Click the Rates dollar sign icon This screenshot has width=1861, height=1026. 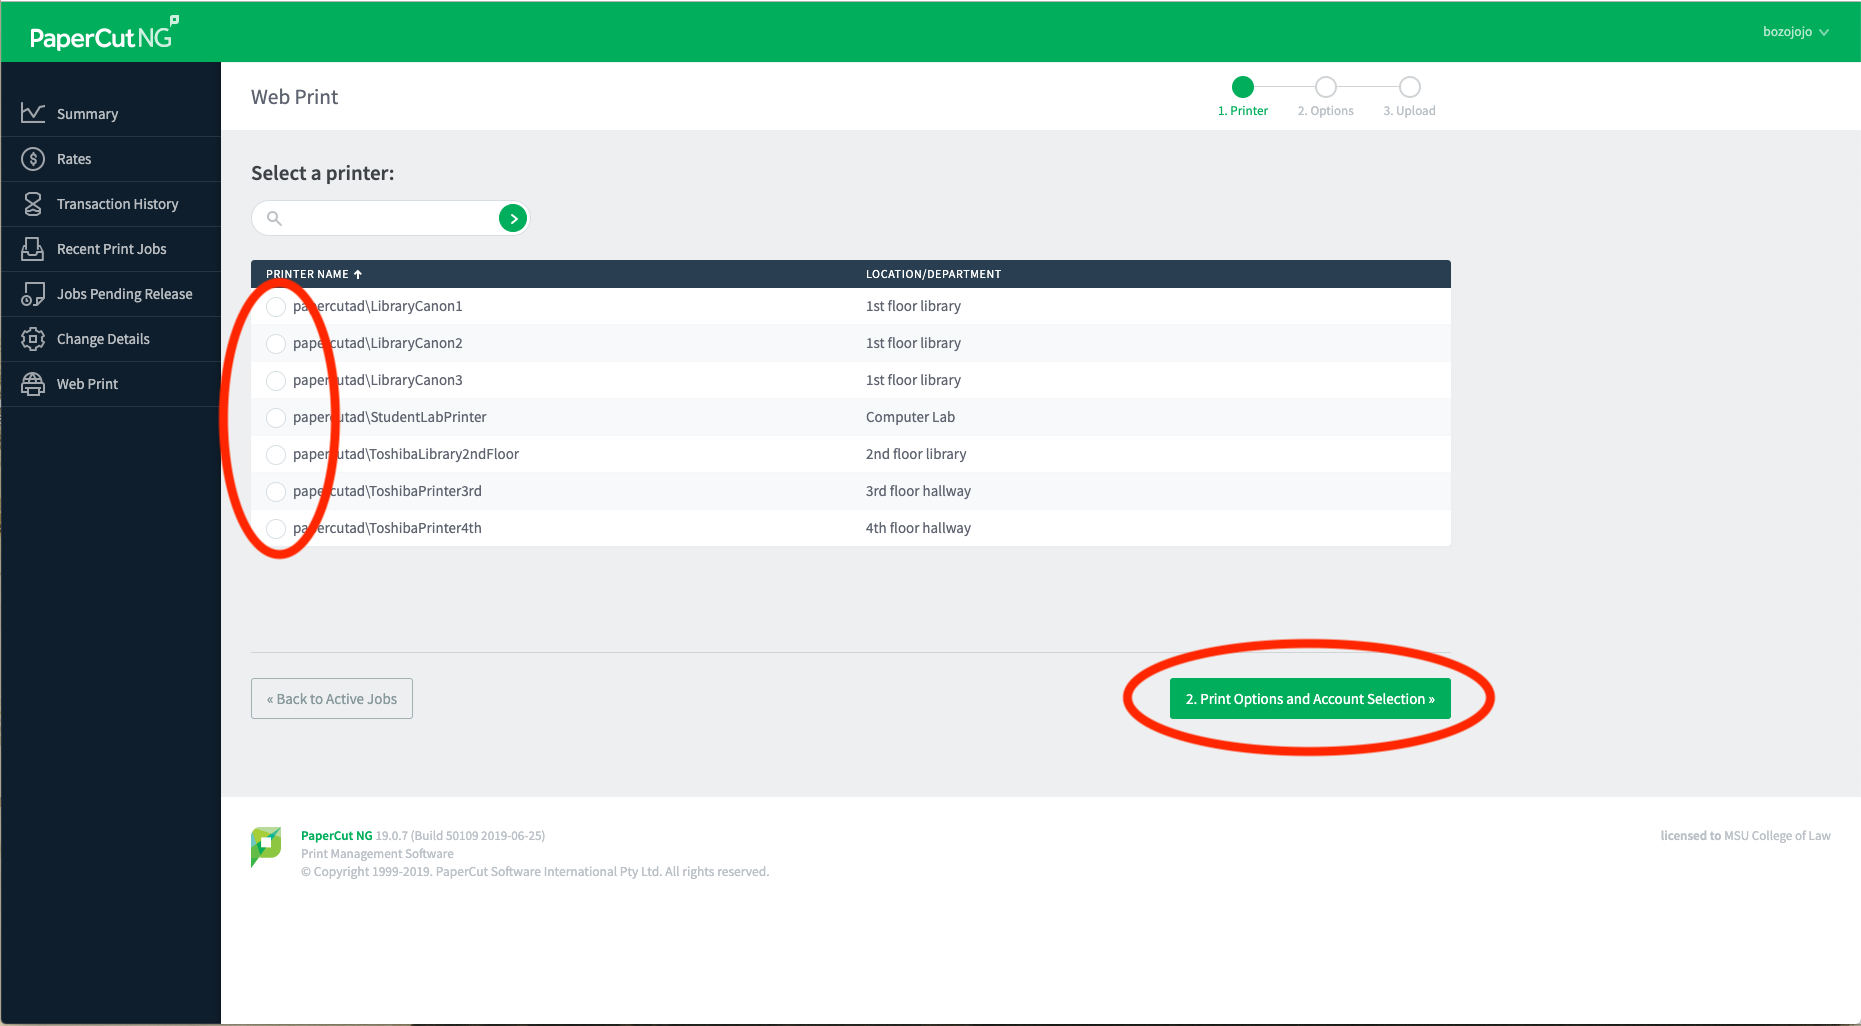tap(33, 159)
